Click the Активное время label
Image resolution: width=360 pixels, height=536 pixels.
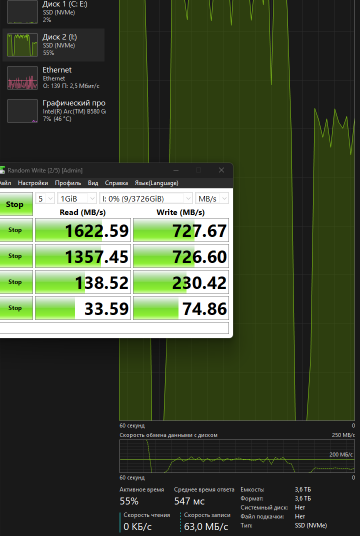pos(142,490)
